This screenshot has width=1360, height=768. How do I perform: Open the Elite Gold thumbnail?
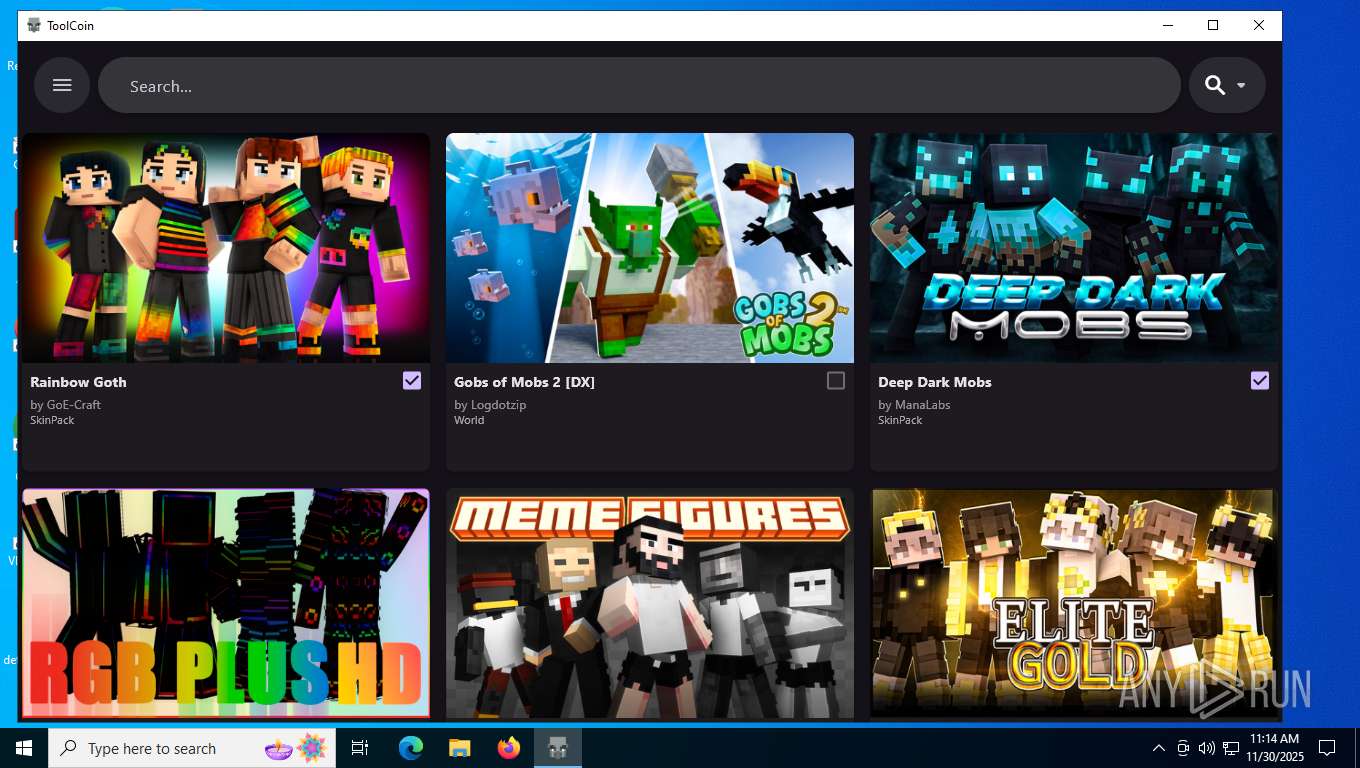click(1074, 603)
